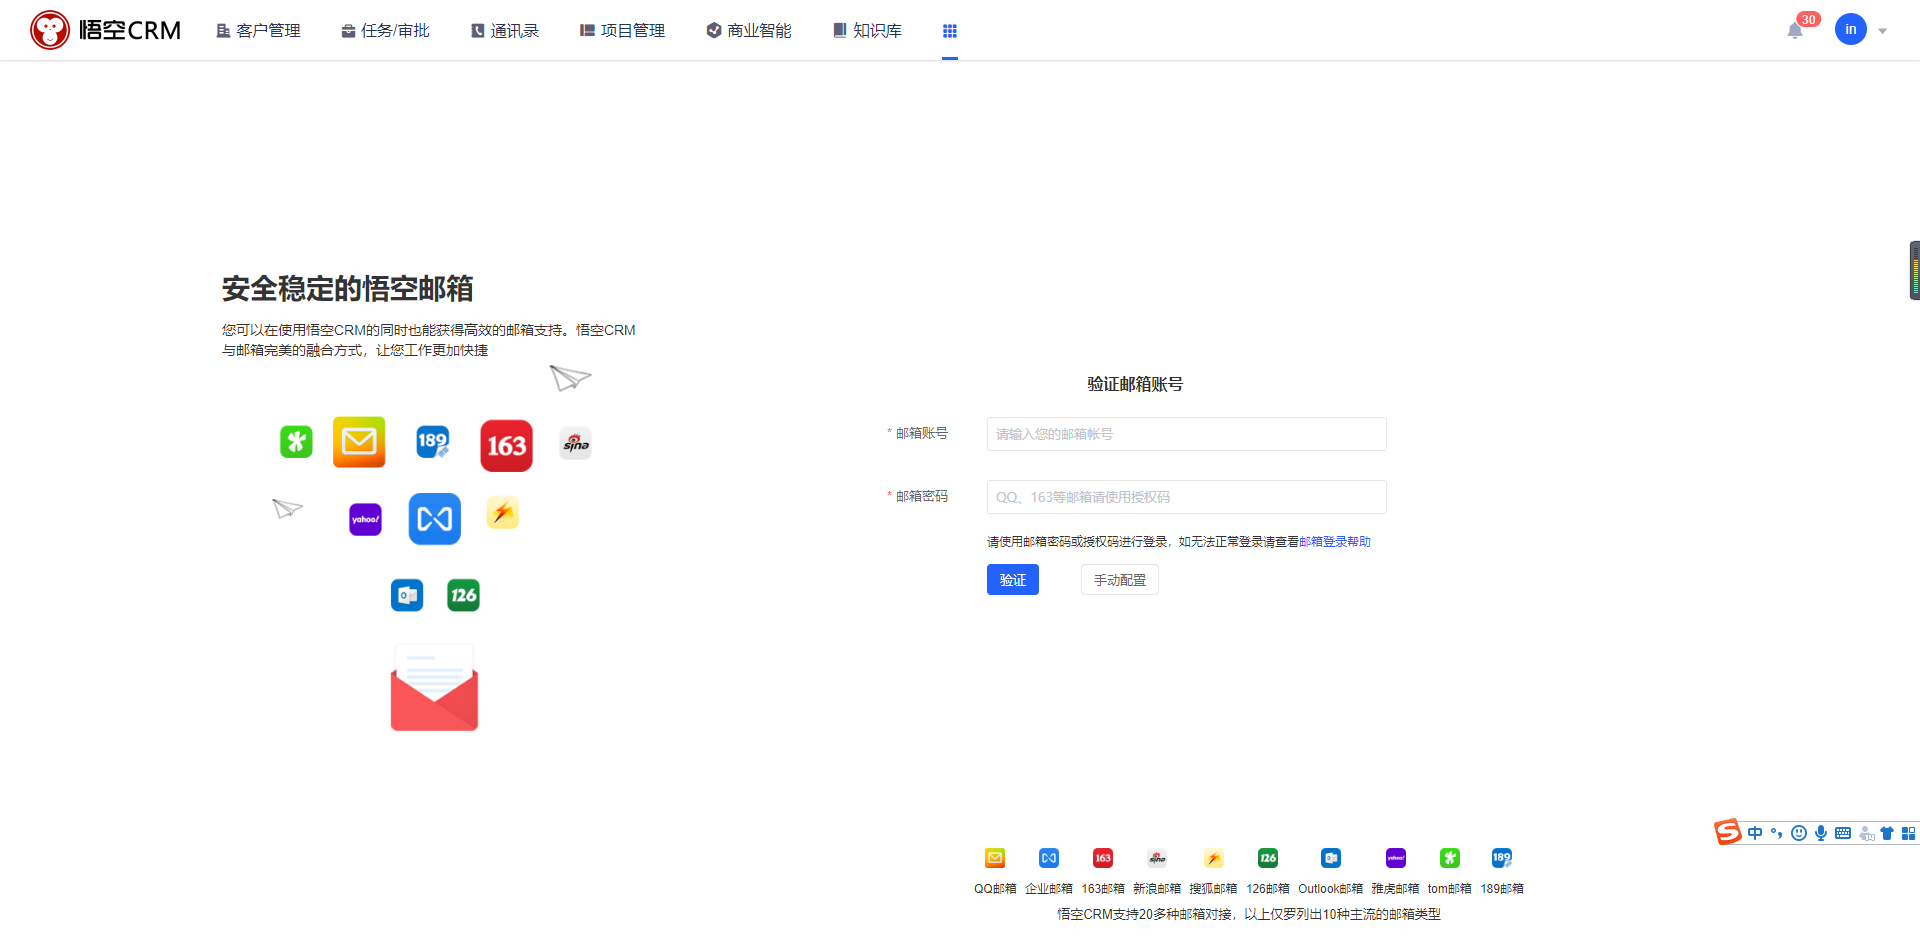The height and width of the screenshot is (937, 1920).
Task: Open the 通讯录 menu
Action: [505, 31]
